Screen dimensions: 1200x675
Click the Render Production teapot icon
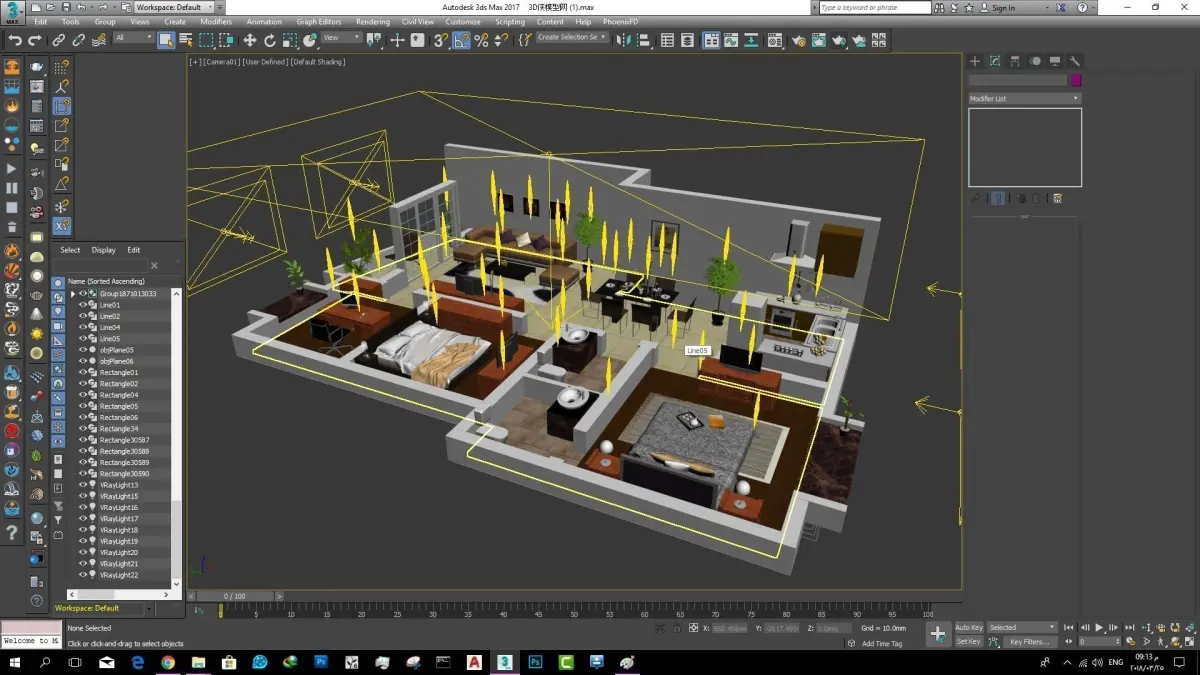pos(838,40)
